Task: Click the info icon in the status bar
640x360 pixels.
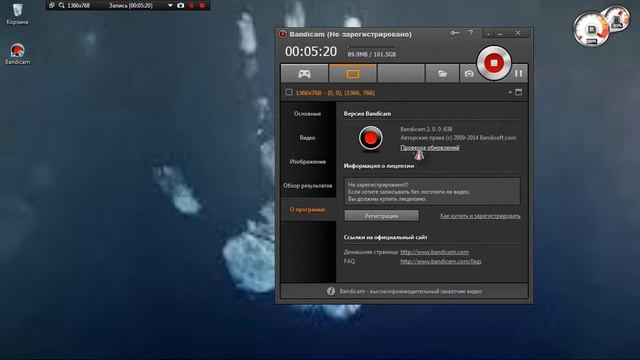Action: 331,291
